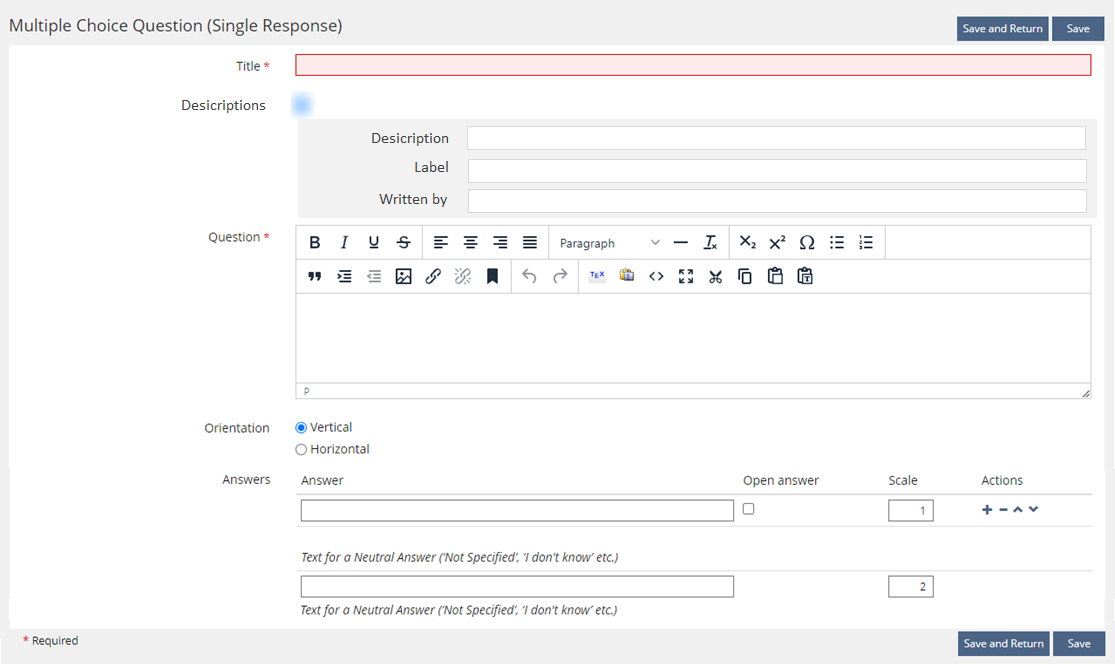Screen dimensions: 1115x664
Task: Move the first answer up with the chevron
Action: 1018,510
